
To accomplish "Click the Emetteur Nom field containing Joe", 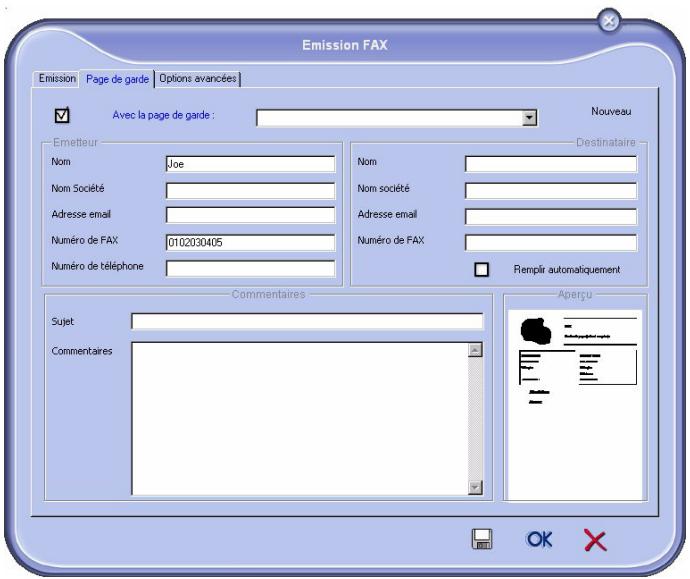I will [250, 164].
